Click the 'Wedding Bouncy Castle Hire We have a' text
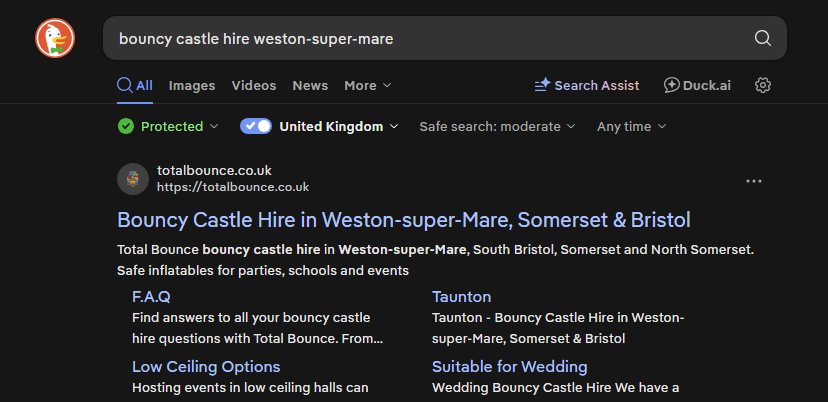This screenshot has width=828, height=402. (556, 388)
